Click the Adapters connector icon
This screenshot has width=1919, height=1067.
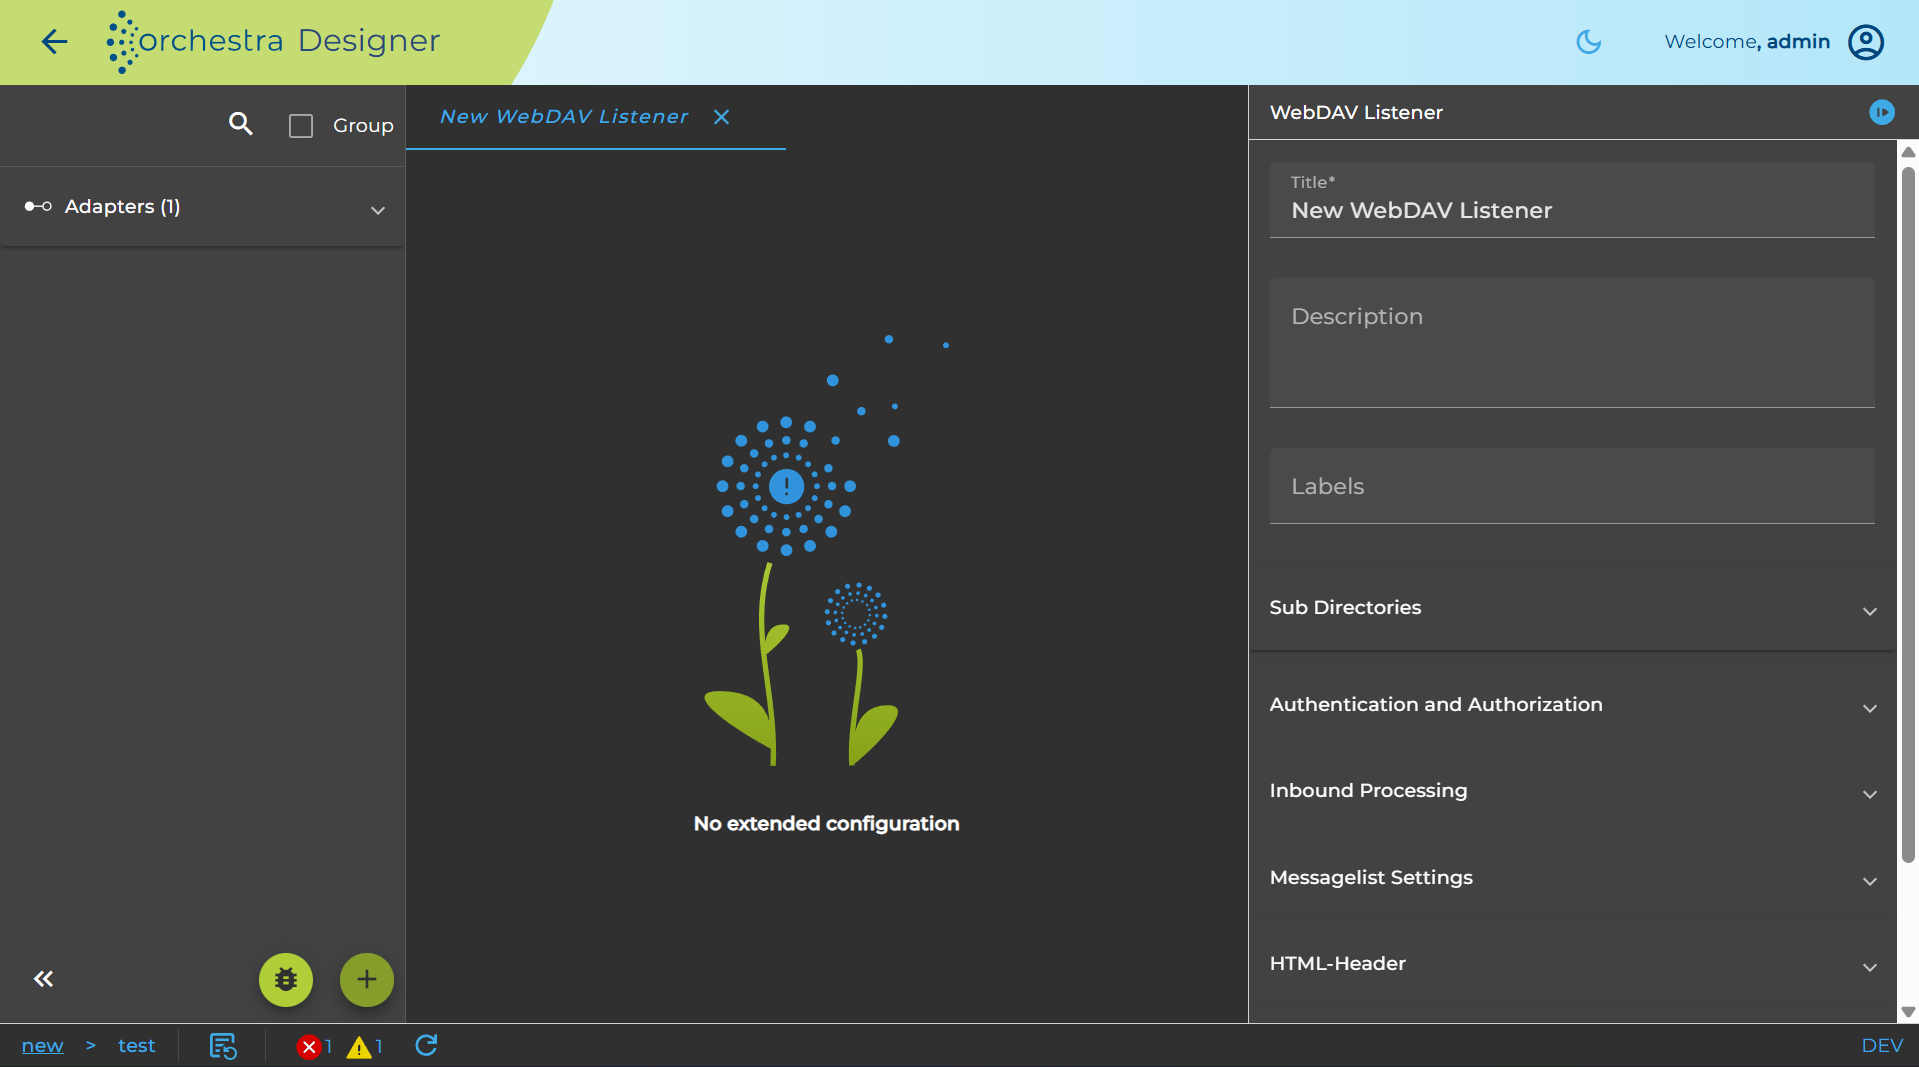pos(38,206)
